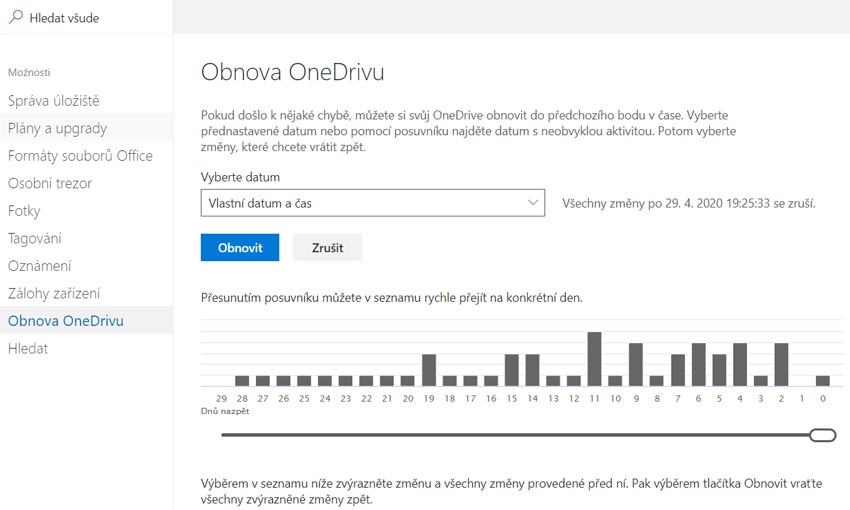850x510 pixels.
Task: Click the bar for day 14
Action: 532,370
